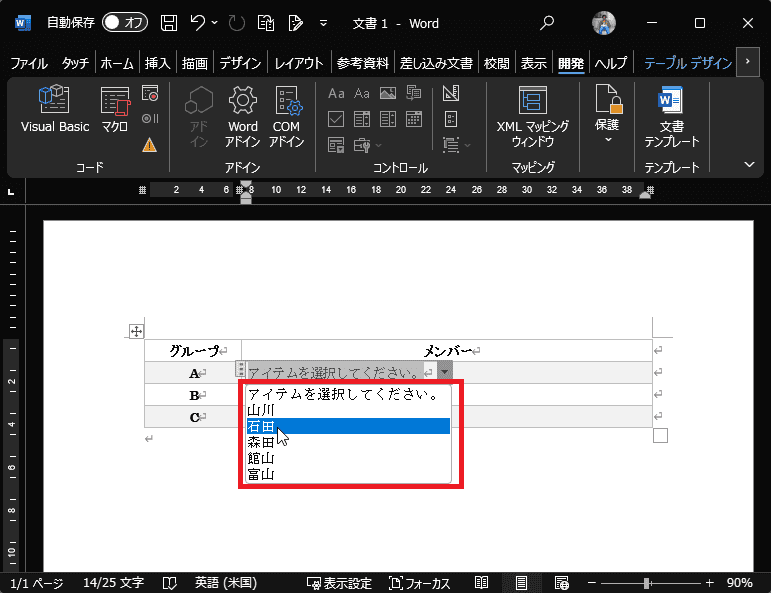The width and height of the screenshot is (771, 593).
Task: Click Display Settings (表示設定) in status bar
Action: click(339, 583)
